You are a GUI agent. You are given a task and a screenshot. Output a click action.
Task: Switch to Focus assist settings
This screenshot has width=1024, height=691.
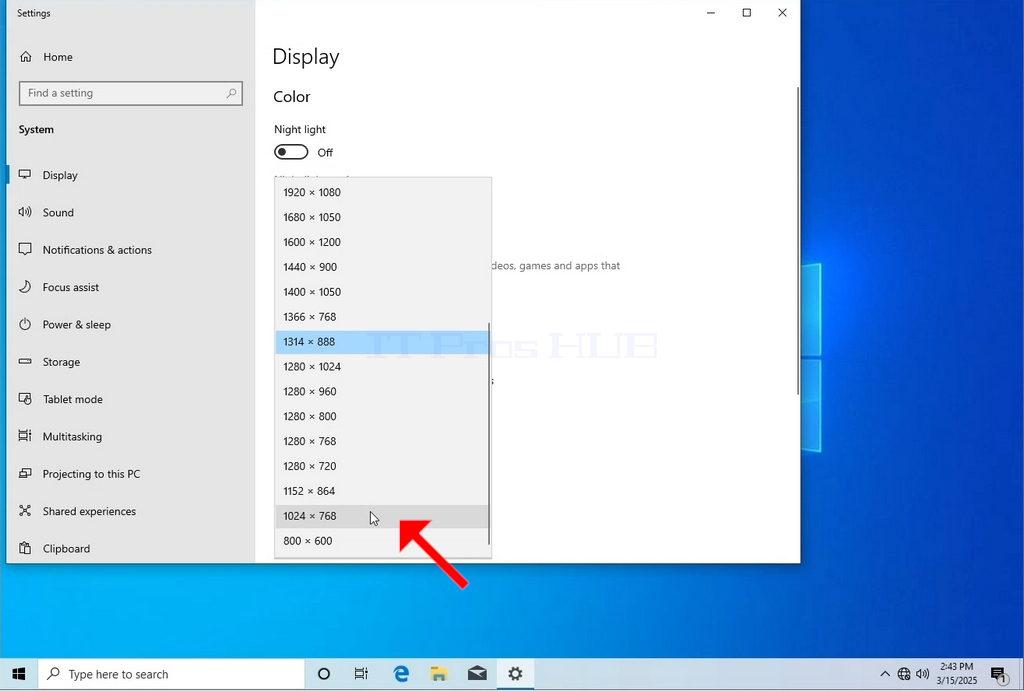point(71,287)
